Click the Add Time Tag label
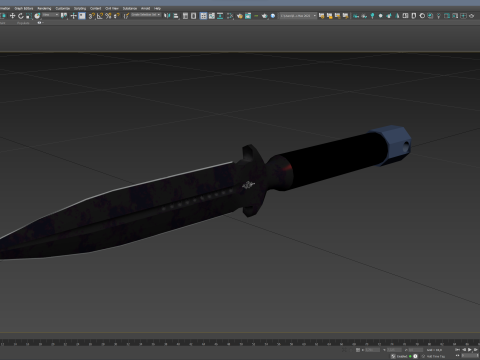The width and height of the screenshot is (480, 360). [436, 356]
